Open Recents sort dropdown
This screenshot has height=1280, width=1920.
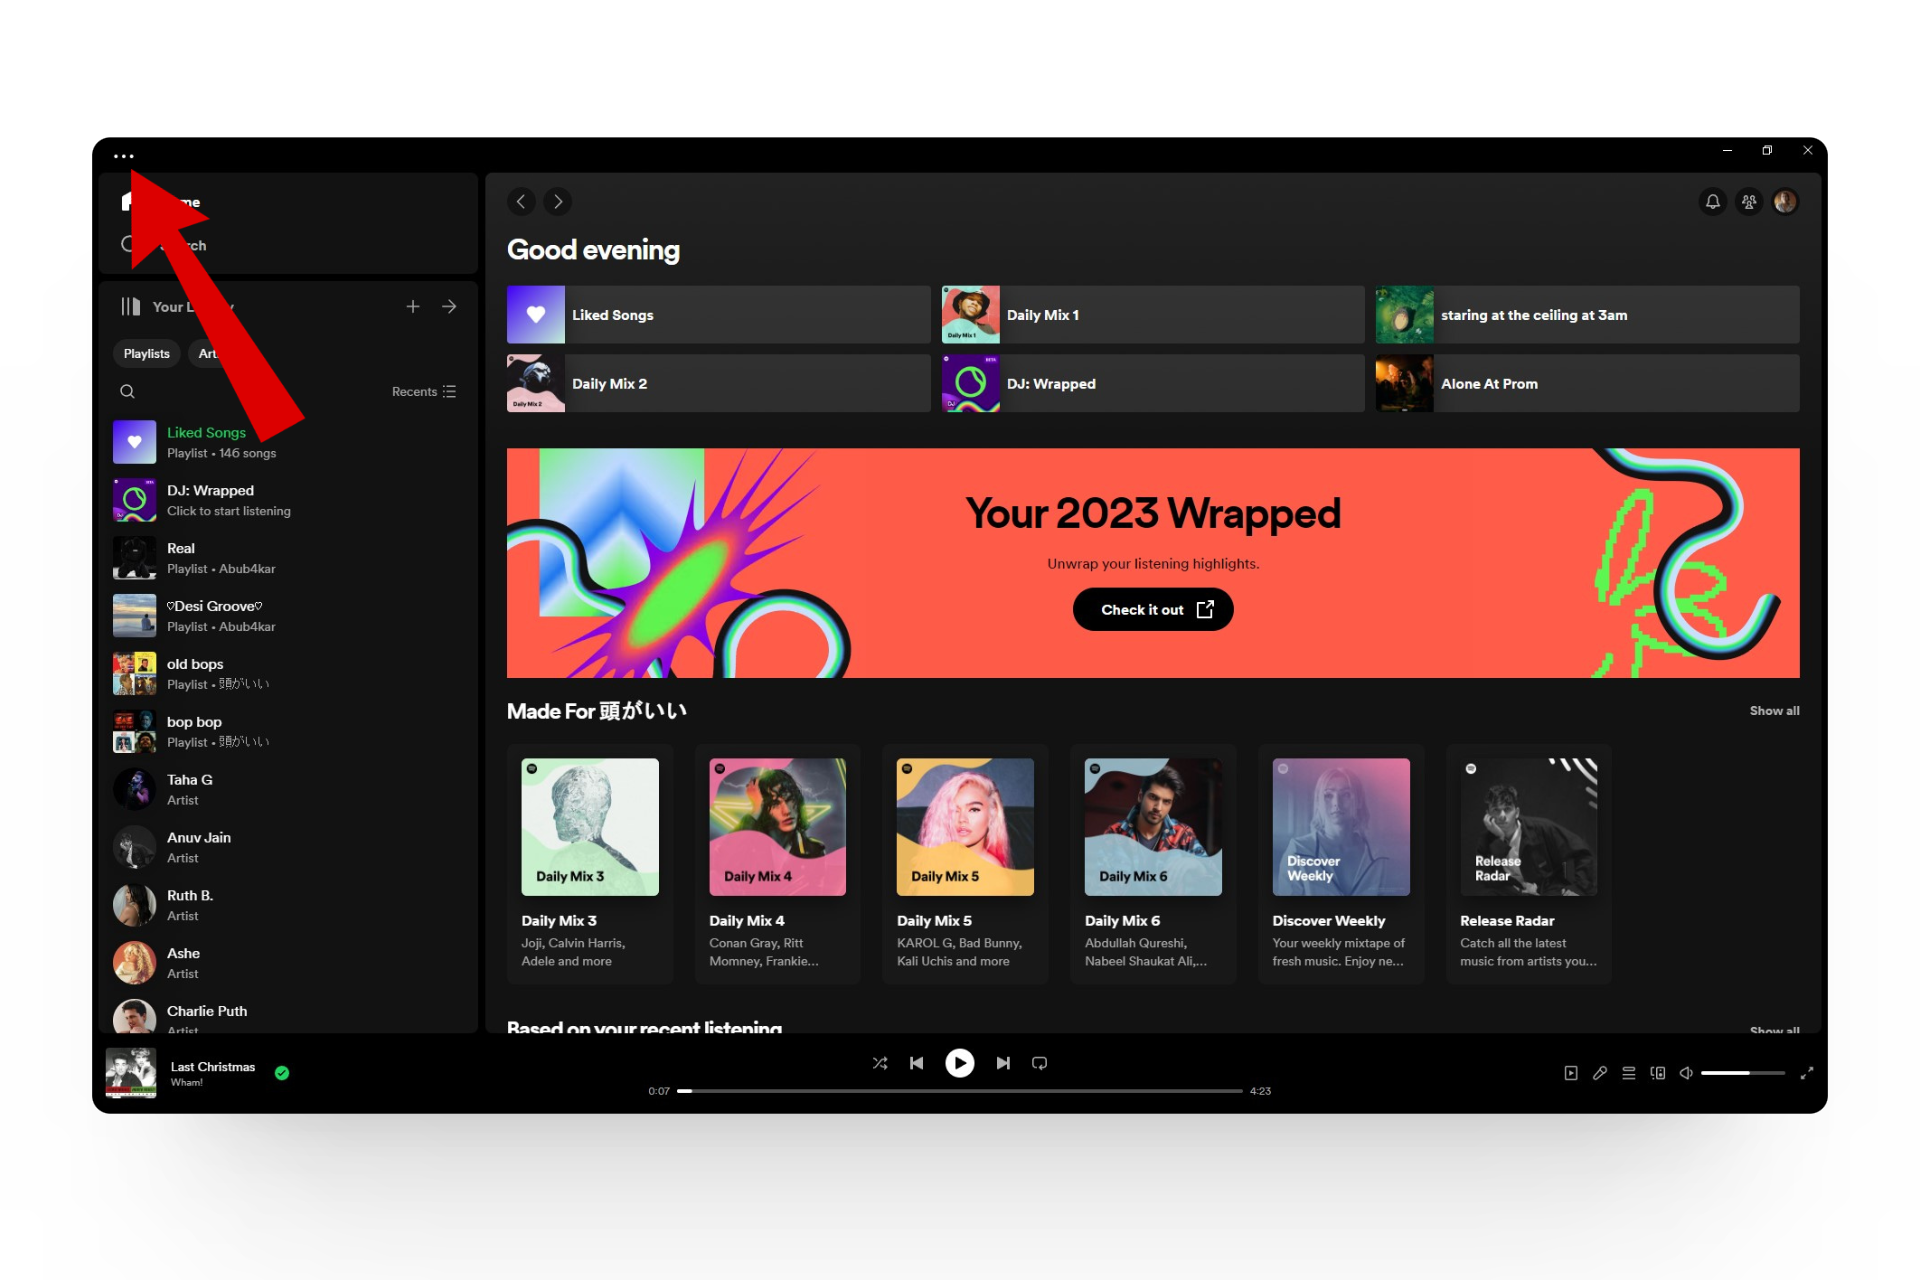tap(424, 392)
